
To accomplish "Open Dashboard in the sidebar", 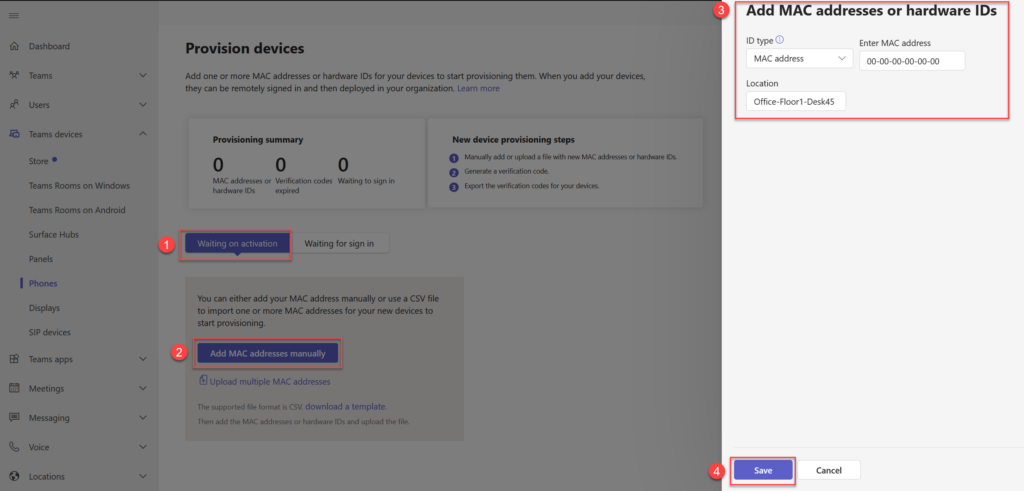I will [49, 46].
